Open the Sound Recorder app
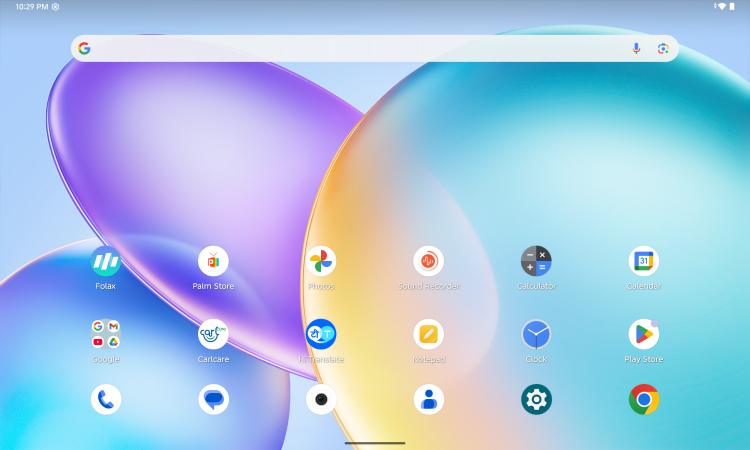The width and height of the screenshot is (750, 450). (429, 261)
